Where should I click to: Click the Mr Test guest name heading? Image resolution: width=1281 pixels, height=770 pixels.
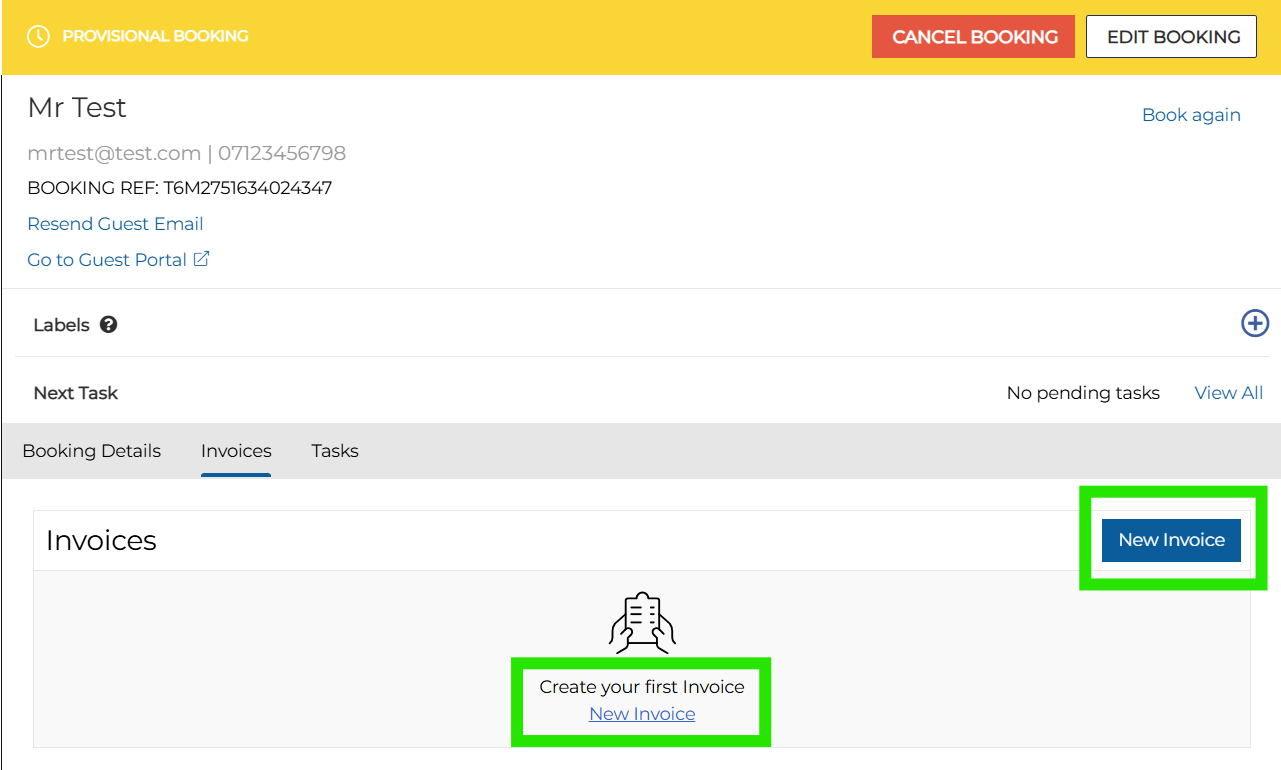click(x=77, y=108)
